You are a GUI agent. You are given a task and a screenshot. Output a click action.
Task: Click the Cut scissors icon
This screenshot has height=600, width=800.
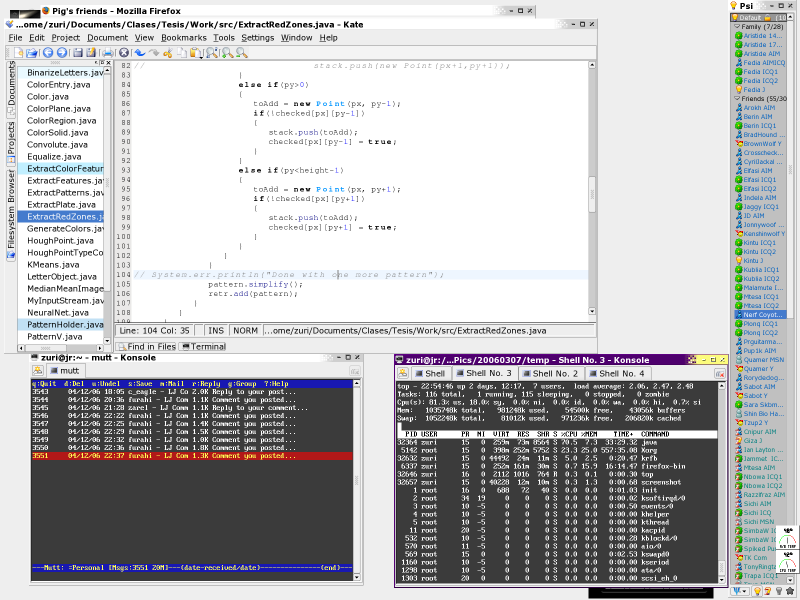167,52
